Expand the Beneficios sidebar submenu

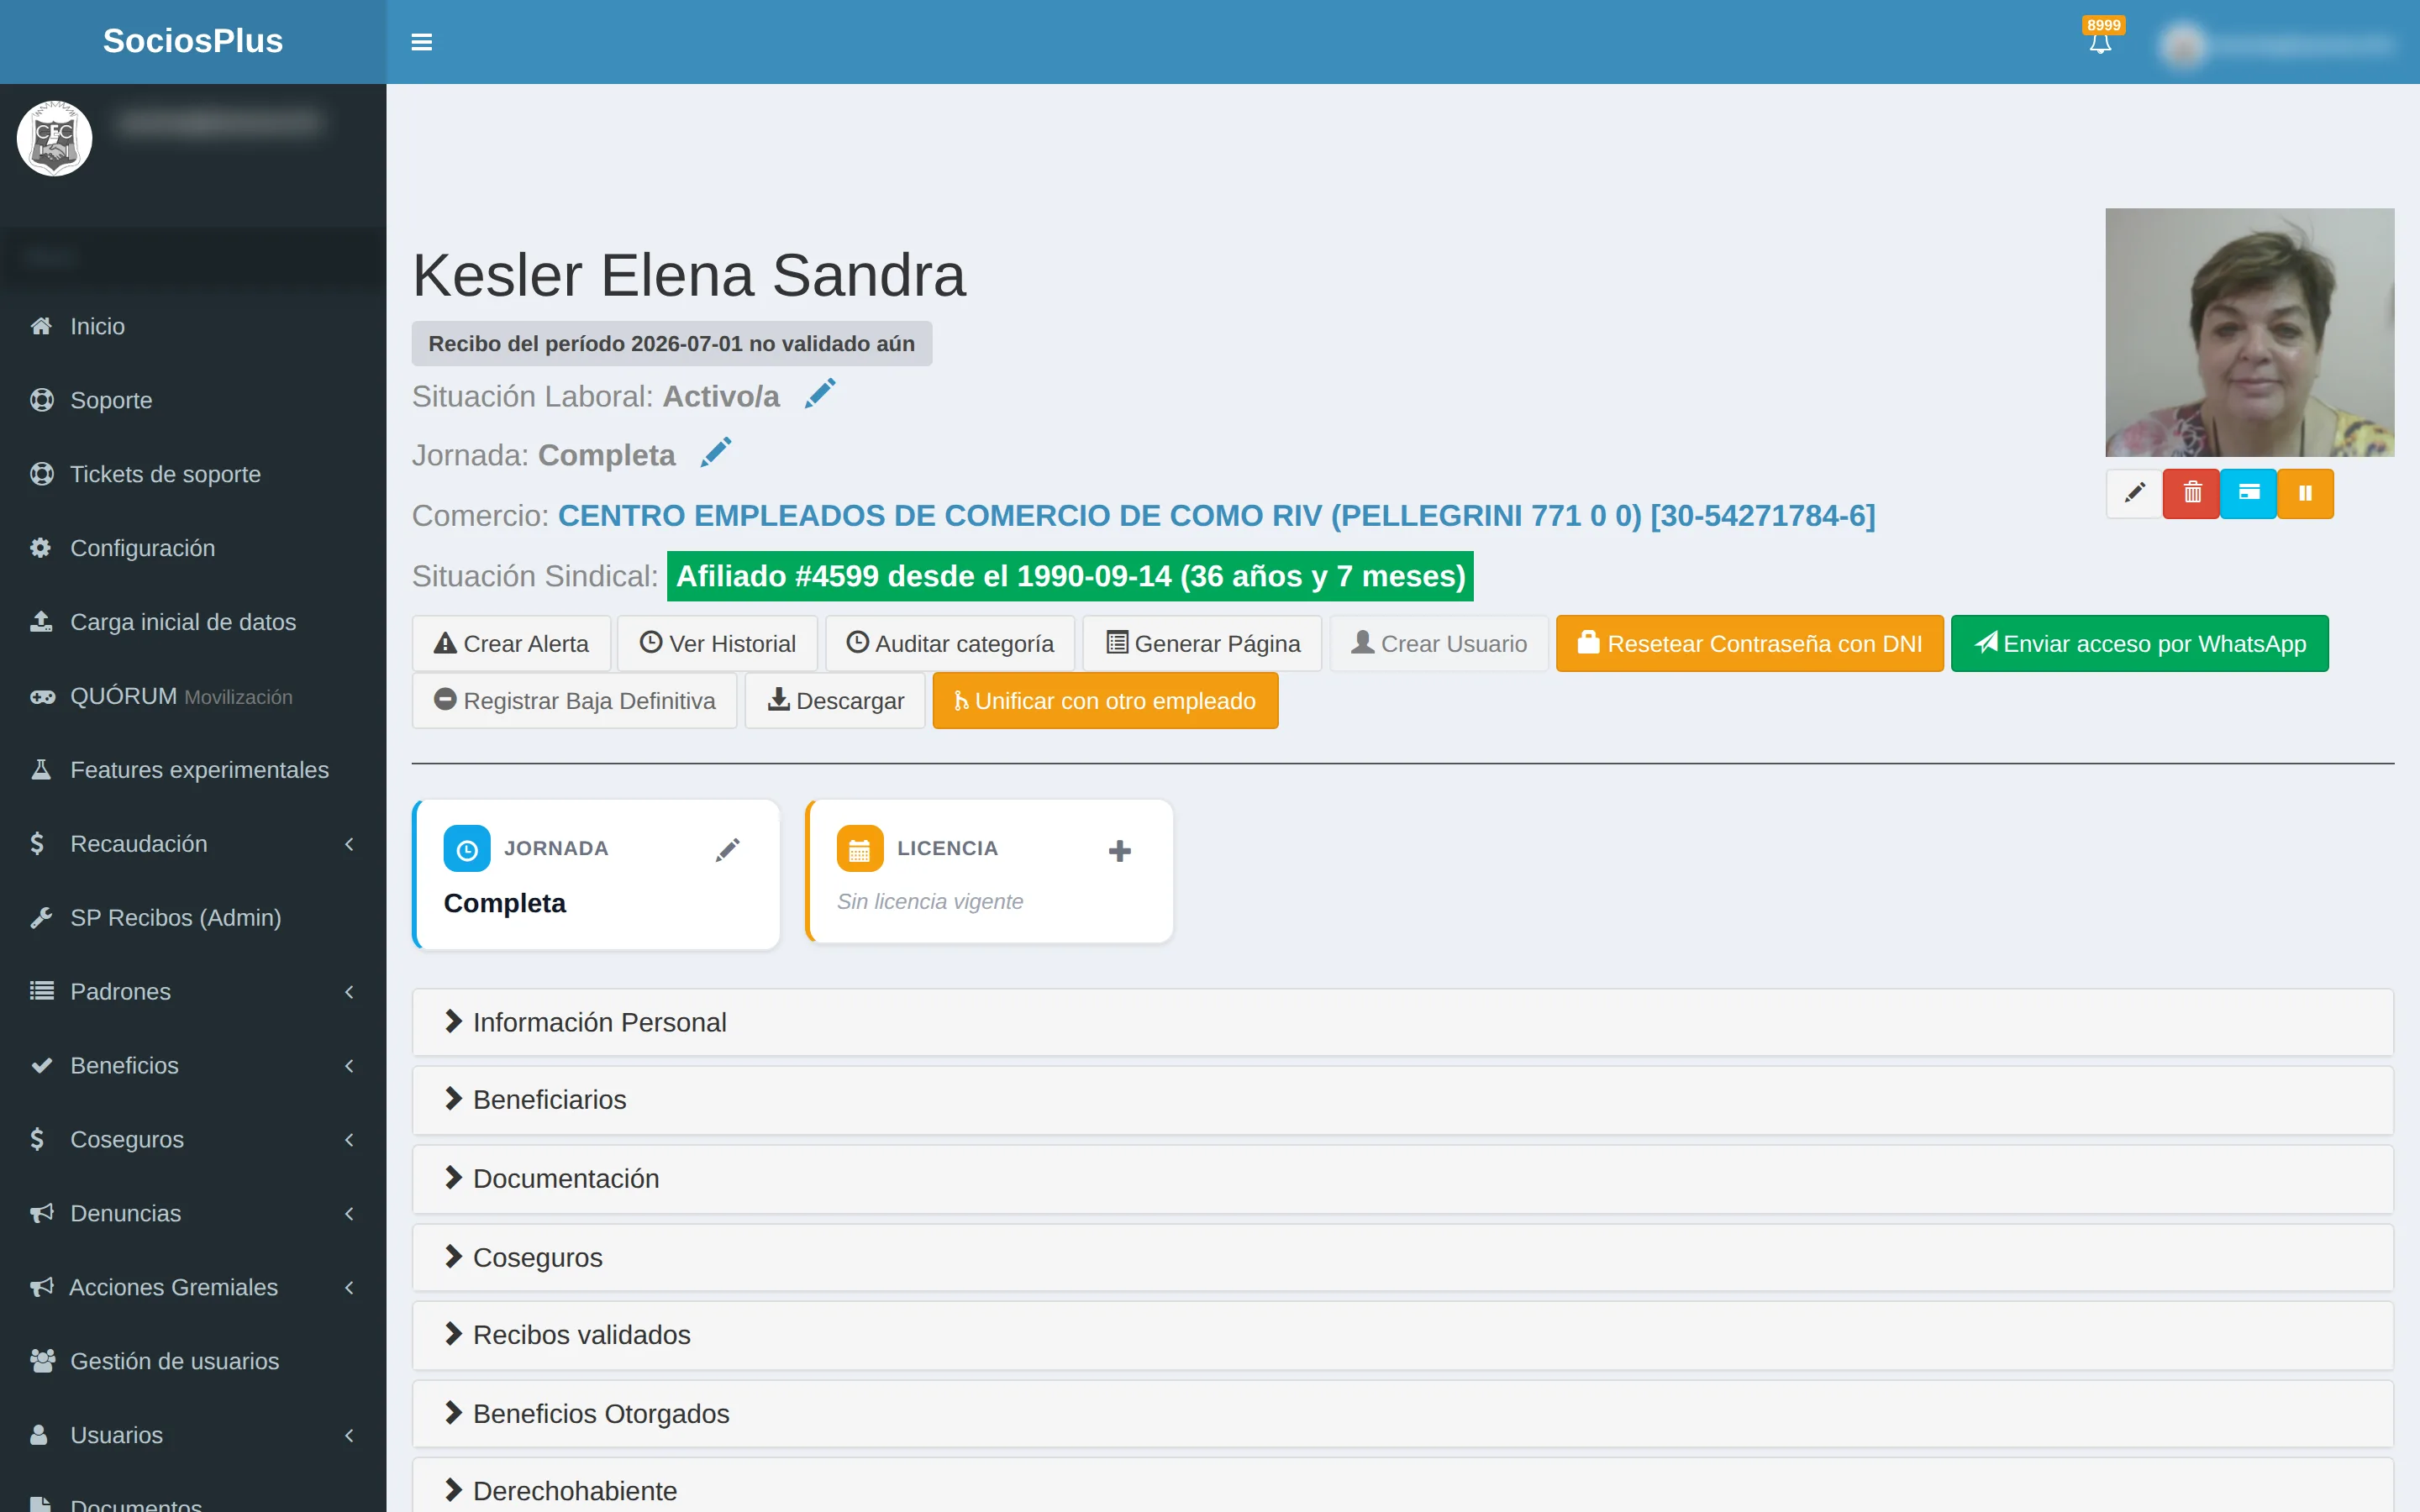193,1066
